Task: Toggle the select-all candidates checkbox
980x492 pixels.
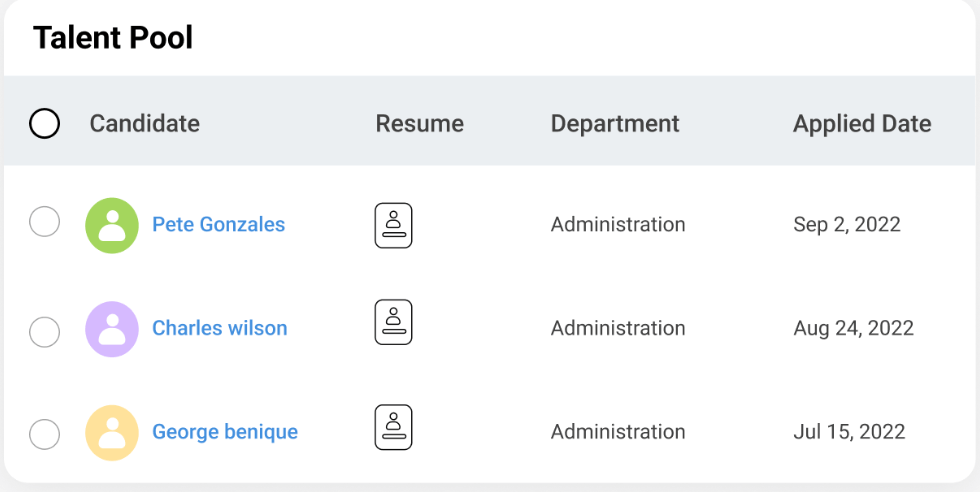Action: pos(44,124)
